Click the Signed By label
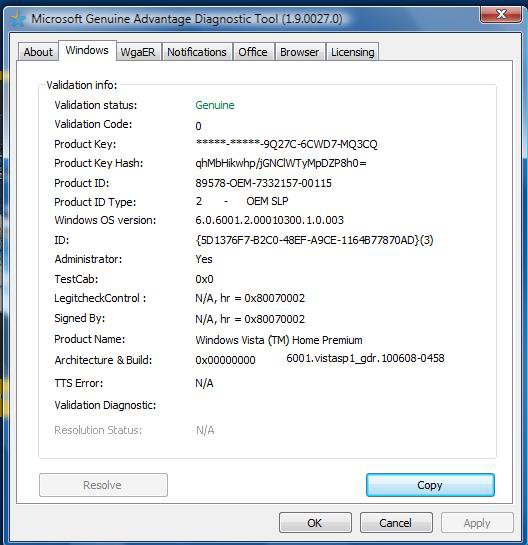Image resolution: width=528 pixels, height=545 pixels. 79,318
